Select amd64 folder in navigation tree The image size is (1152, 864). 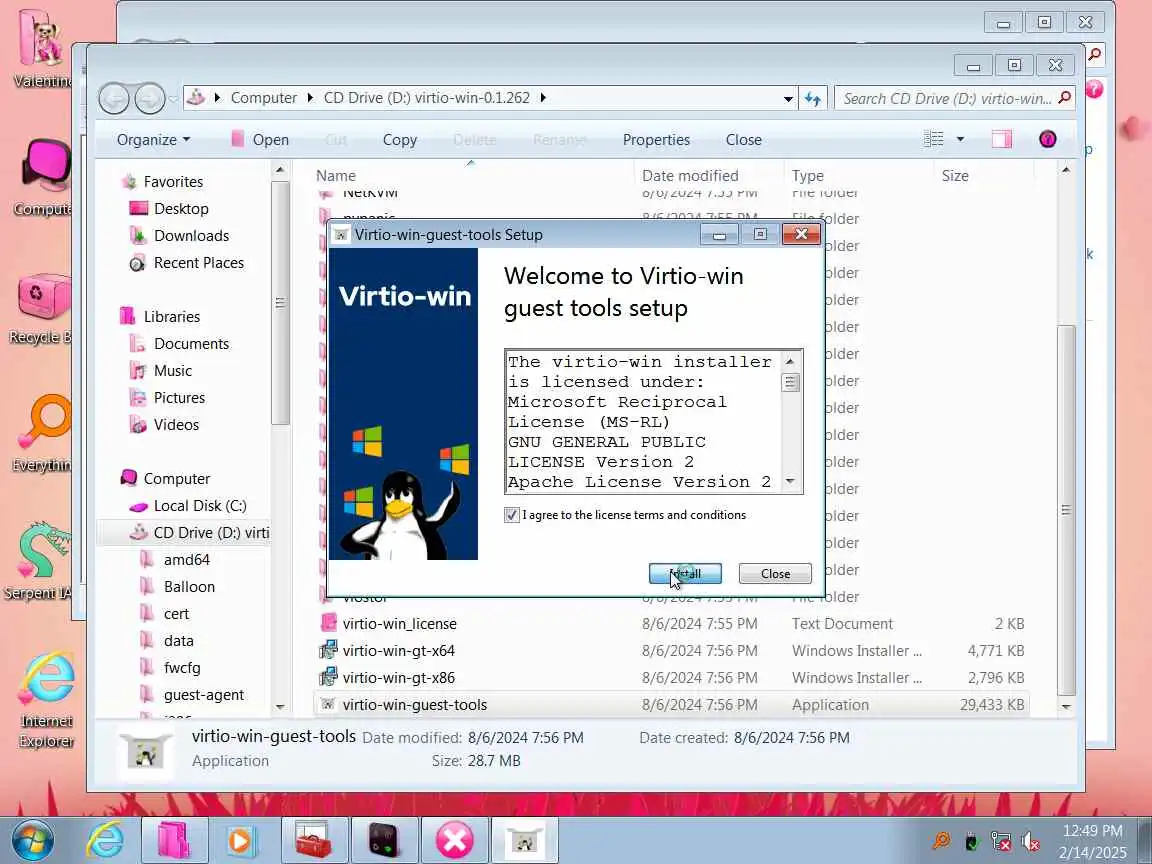[x=186, y=560]
